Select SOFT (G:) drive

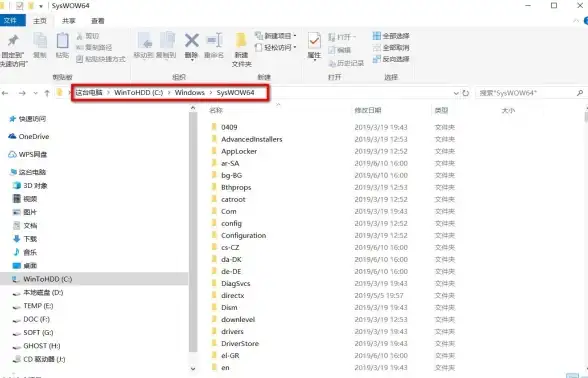coord(33,333)
